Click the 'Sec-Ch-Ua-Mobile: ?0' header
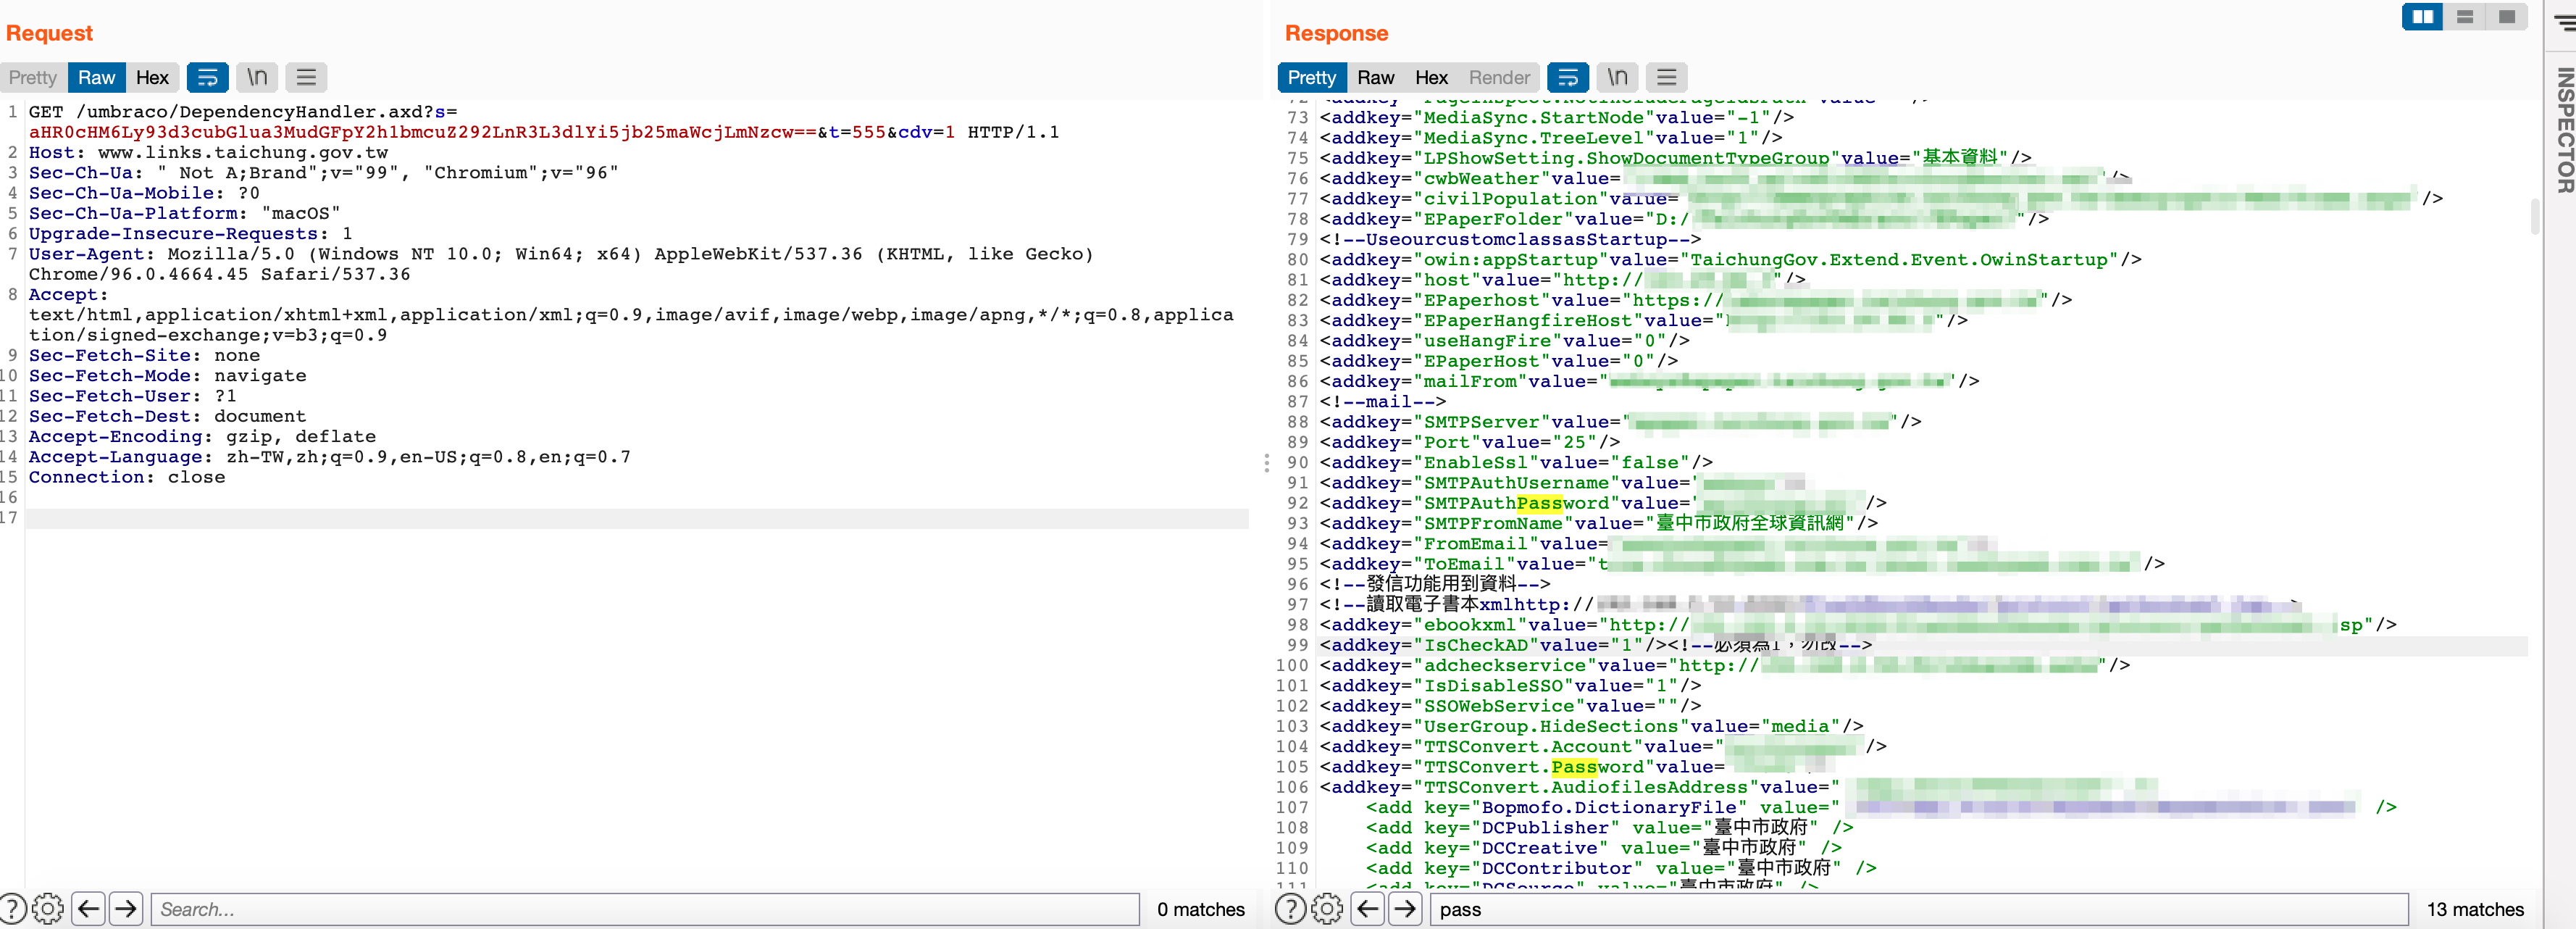2576x929 pixels. point(144,193)
